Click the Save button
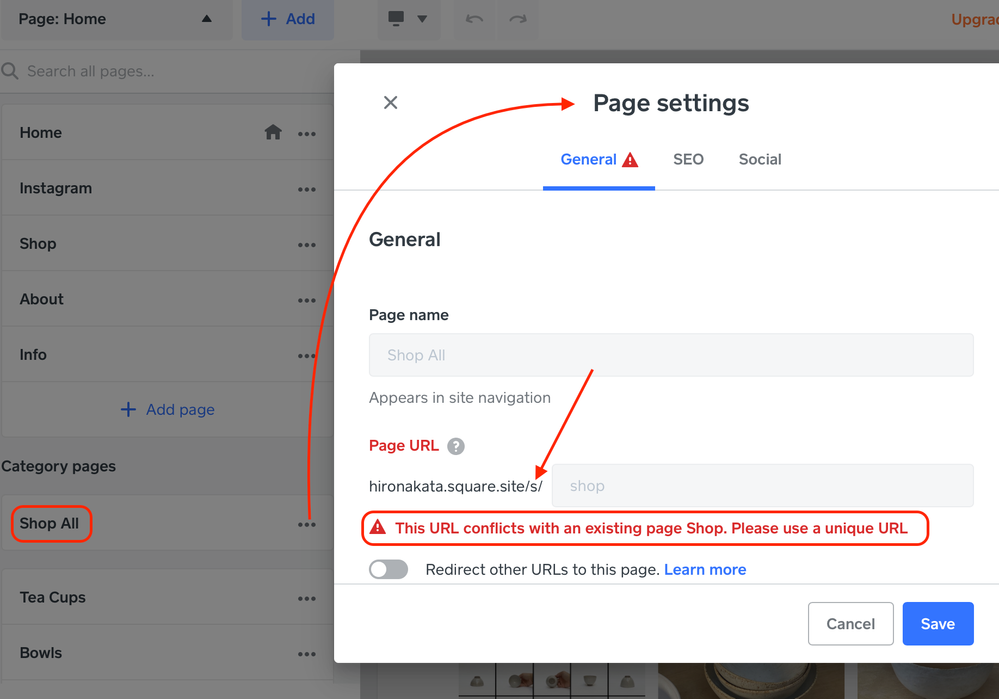 [937, 624]
